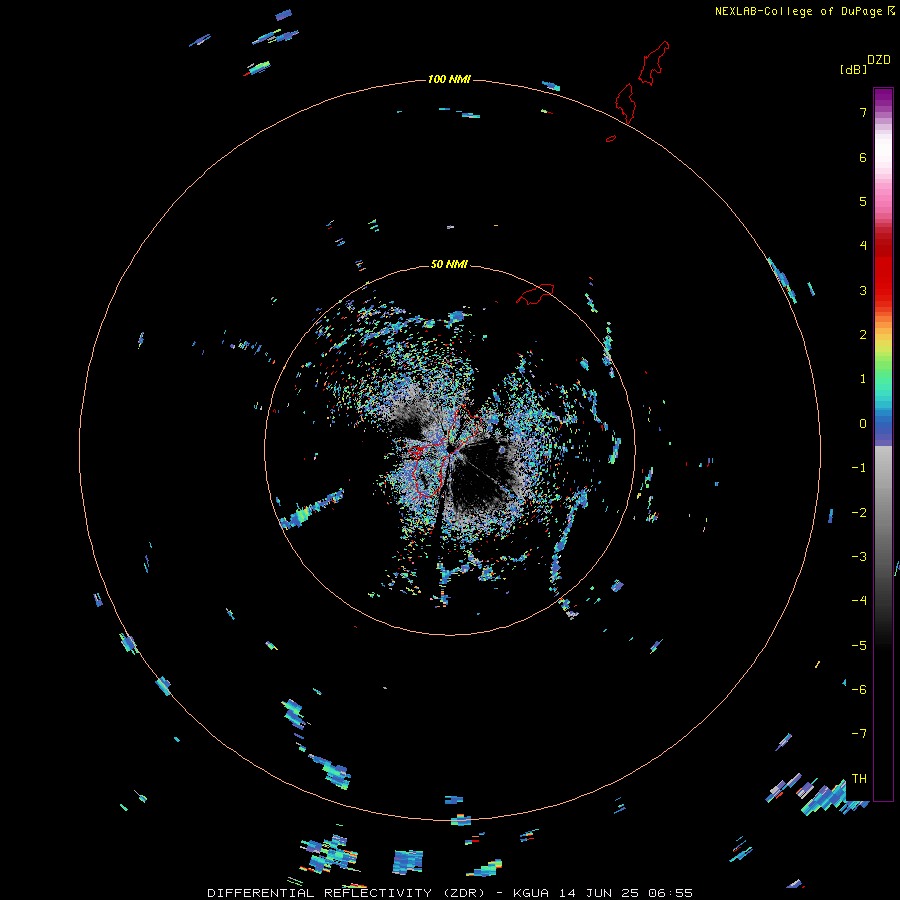
Task: Click the KGUA station identifier in the caption
Action: (x=531, y=893)
